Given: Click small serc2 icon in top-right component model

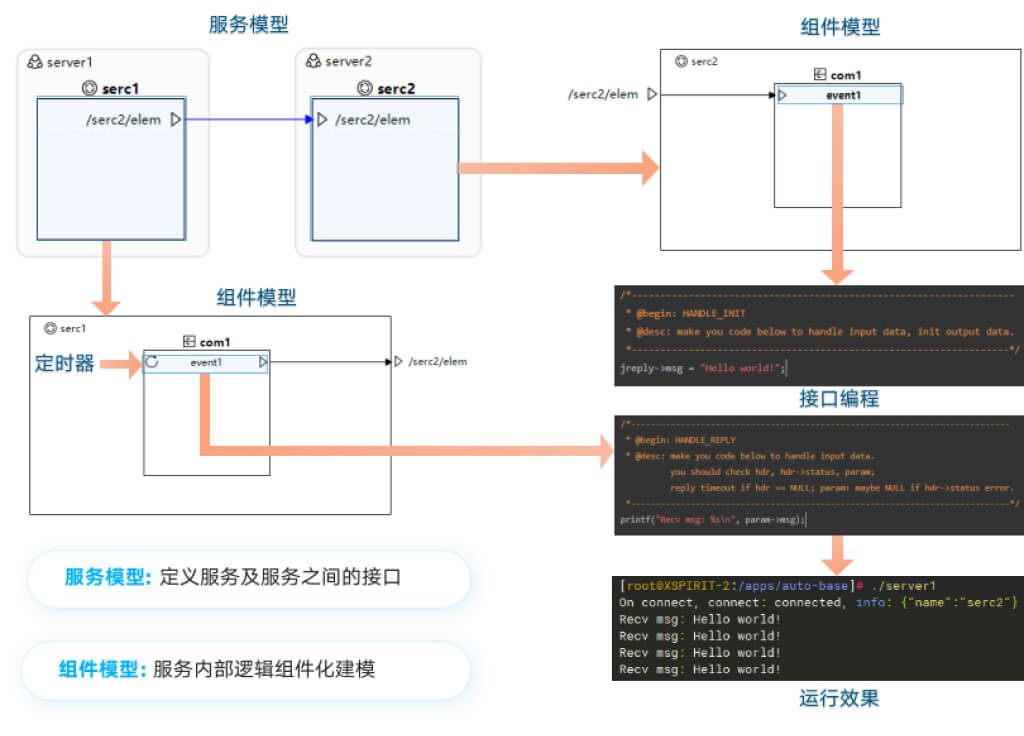Looking at the screenshot, I should pos(681,61).
